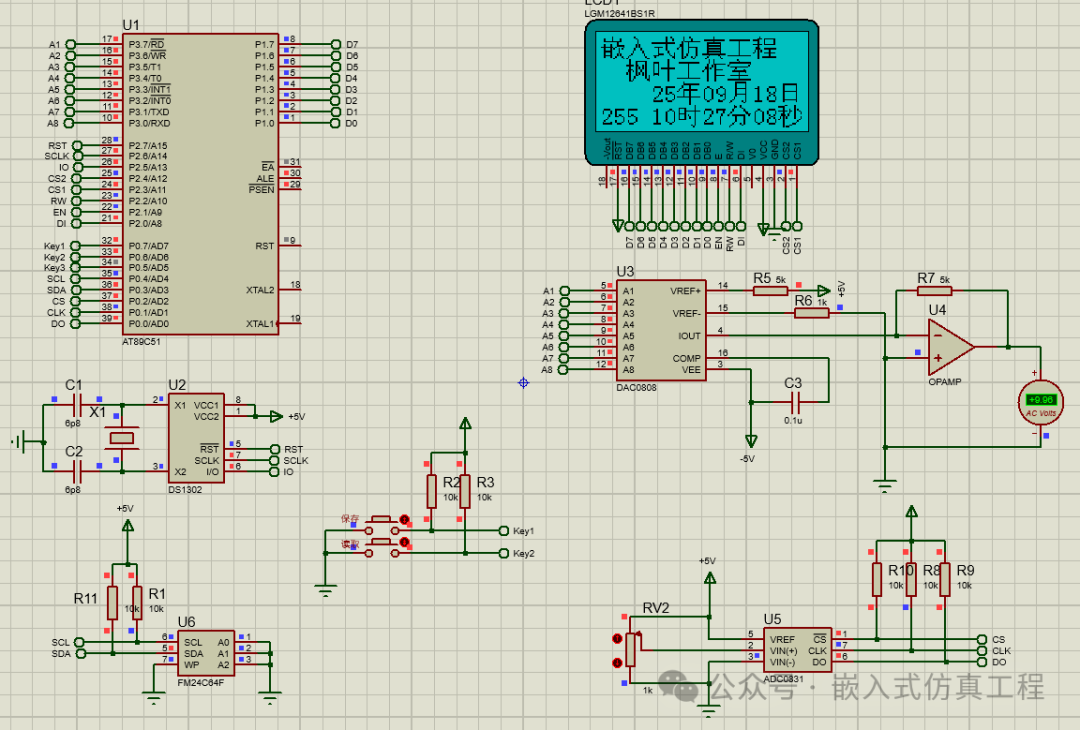Click the ground symbol below the op-amp
Viewport: 1080px width, 730px height.
885,486
